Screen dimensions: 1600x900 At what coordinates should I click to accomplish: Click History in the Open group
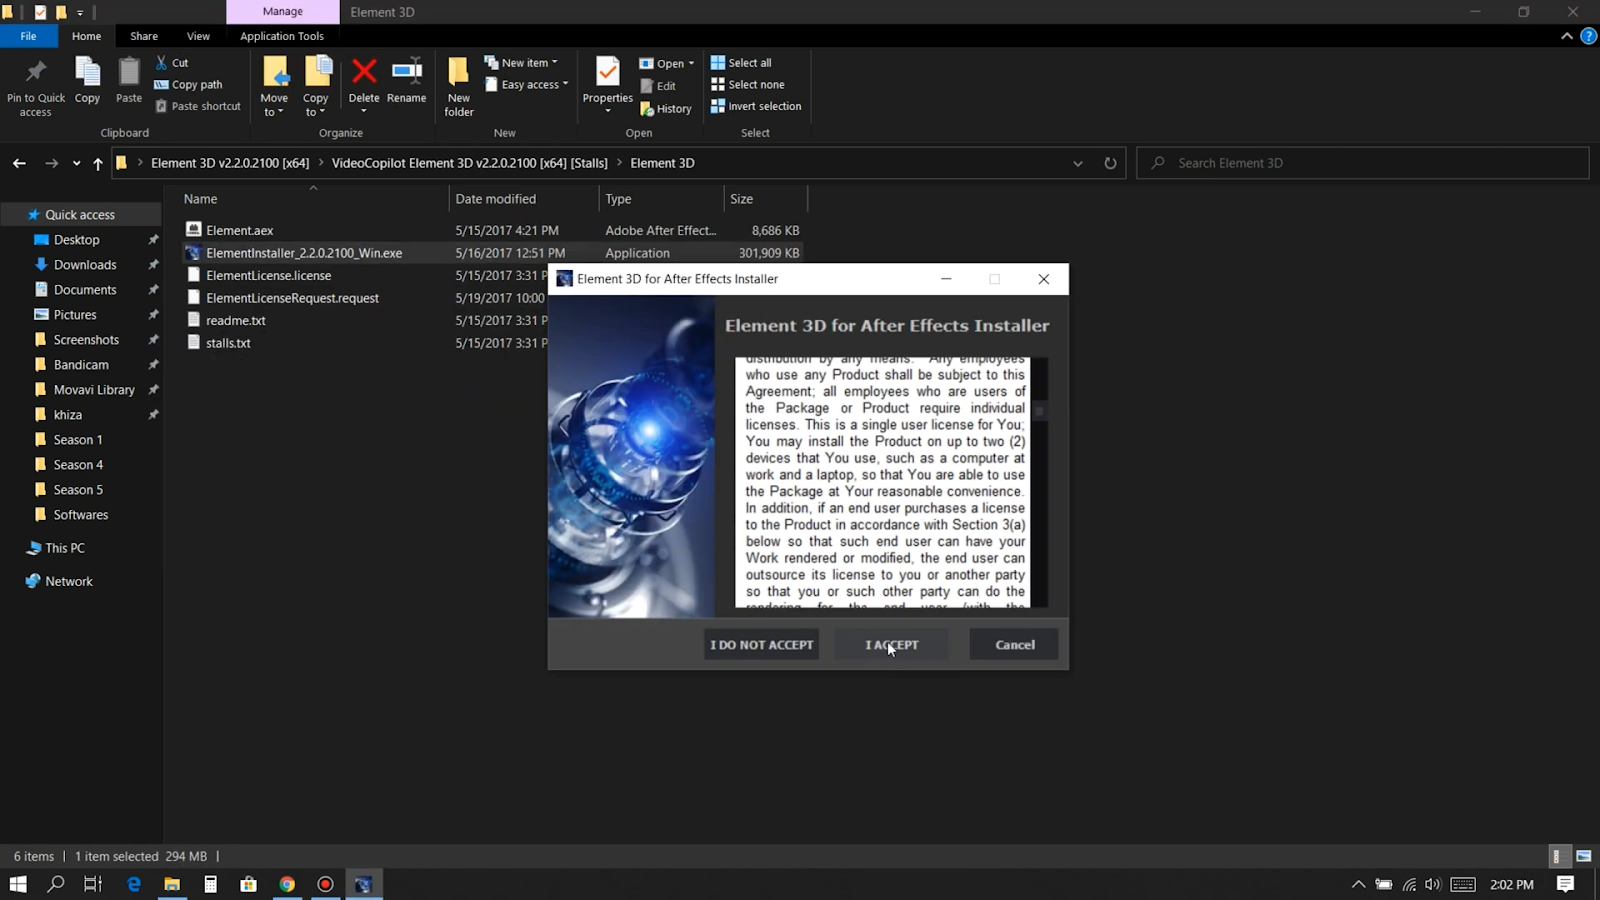pos(666,108)
